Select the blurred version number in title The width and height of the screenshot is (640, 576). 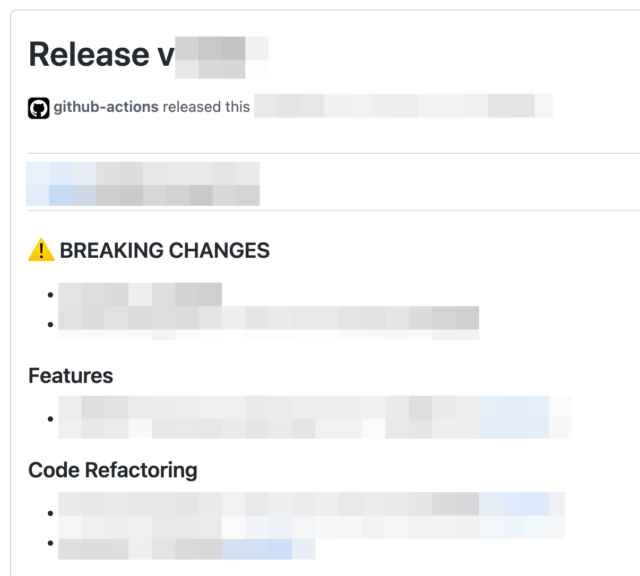tap(222, 57)
